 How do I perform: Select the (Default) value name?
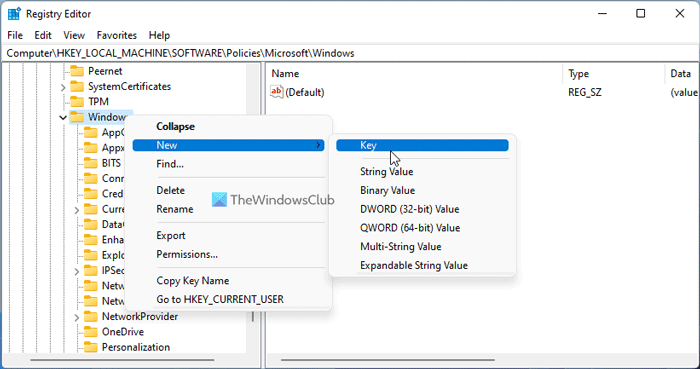305,92
